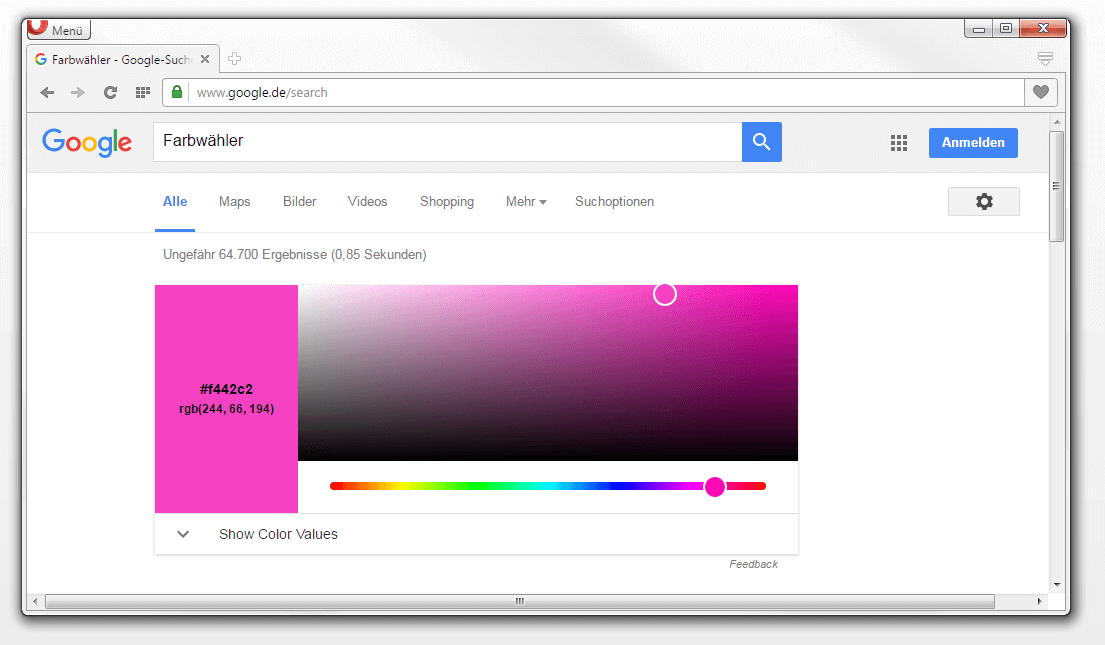This screenshot has height=645, width=1105.
Task: Expand Show Color Values
Action: click(x=476, y=534)
